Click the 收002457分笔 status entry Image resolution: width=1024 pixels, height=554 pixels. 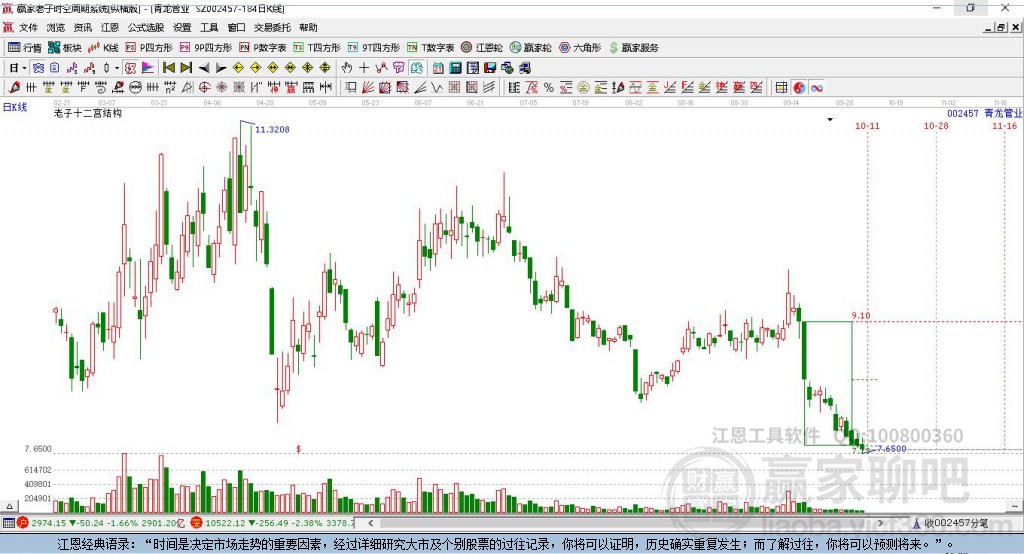(951, 523)
